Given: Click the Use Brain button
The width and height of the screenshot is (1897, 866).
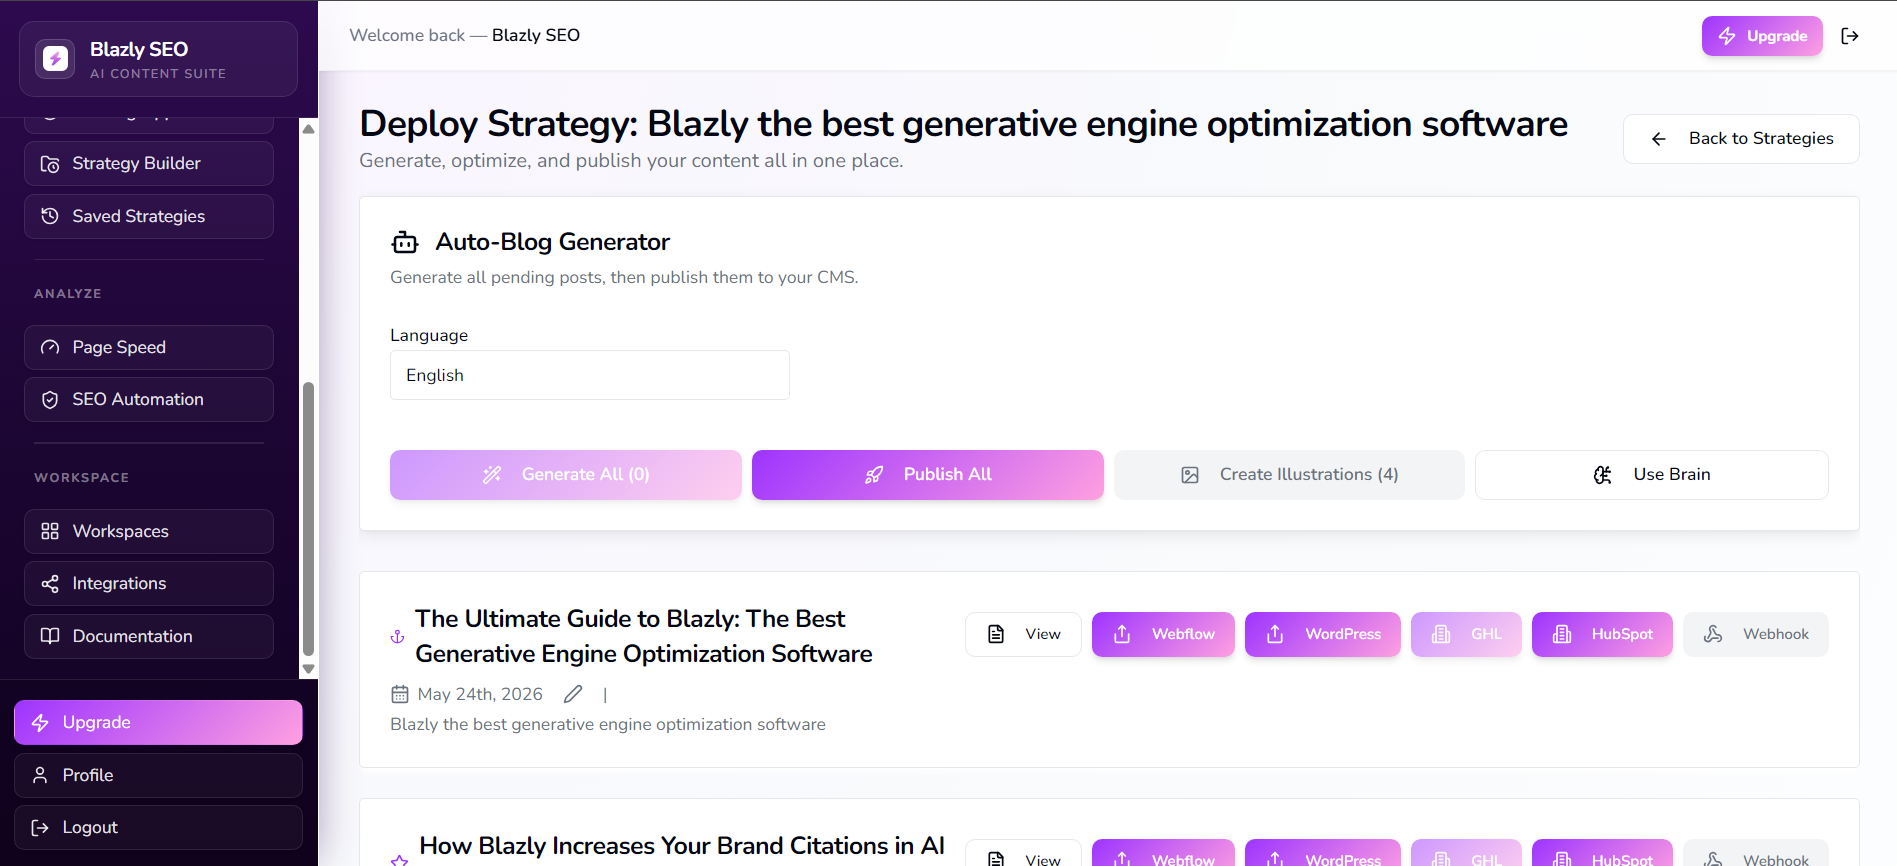Looking at the screenshot, I should point(1652,475).
